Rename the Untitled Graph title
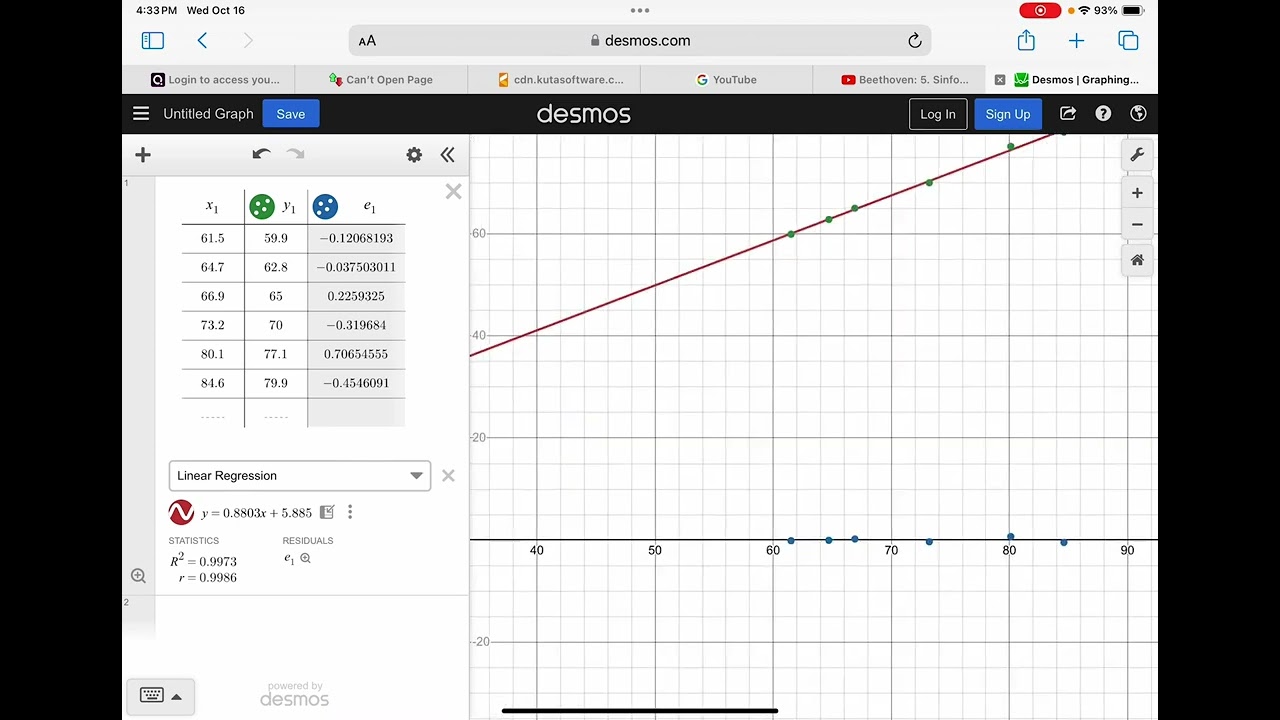This screenshot has height=720, width=1280. point(208,114)
